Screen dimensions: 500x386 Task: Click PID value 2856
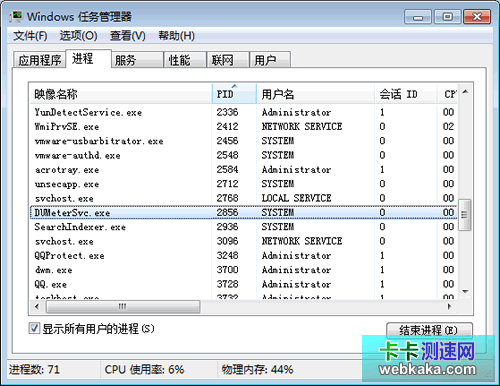pyautogui.click(x=227, y=213)
